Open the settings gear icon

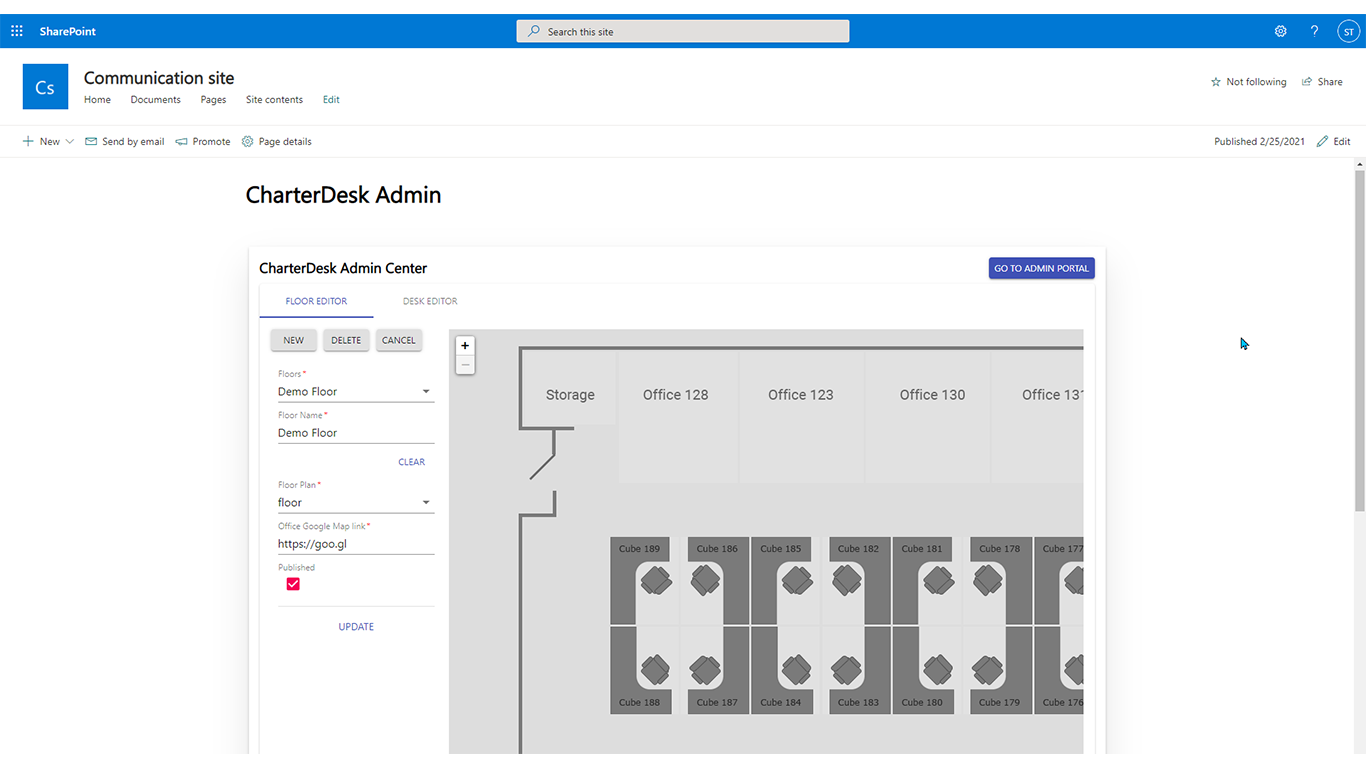tap(1280, 31)
